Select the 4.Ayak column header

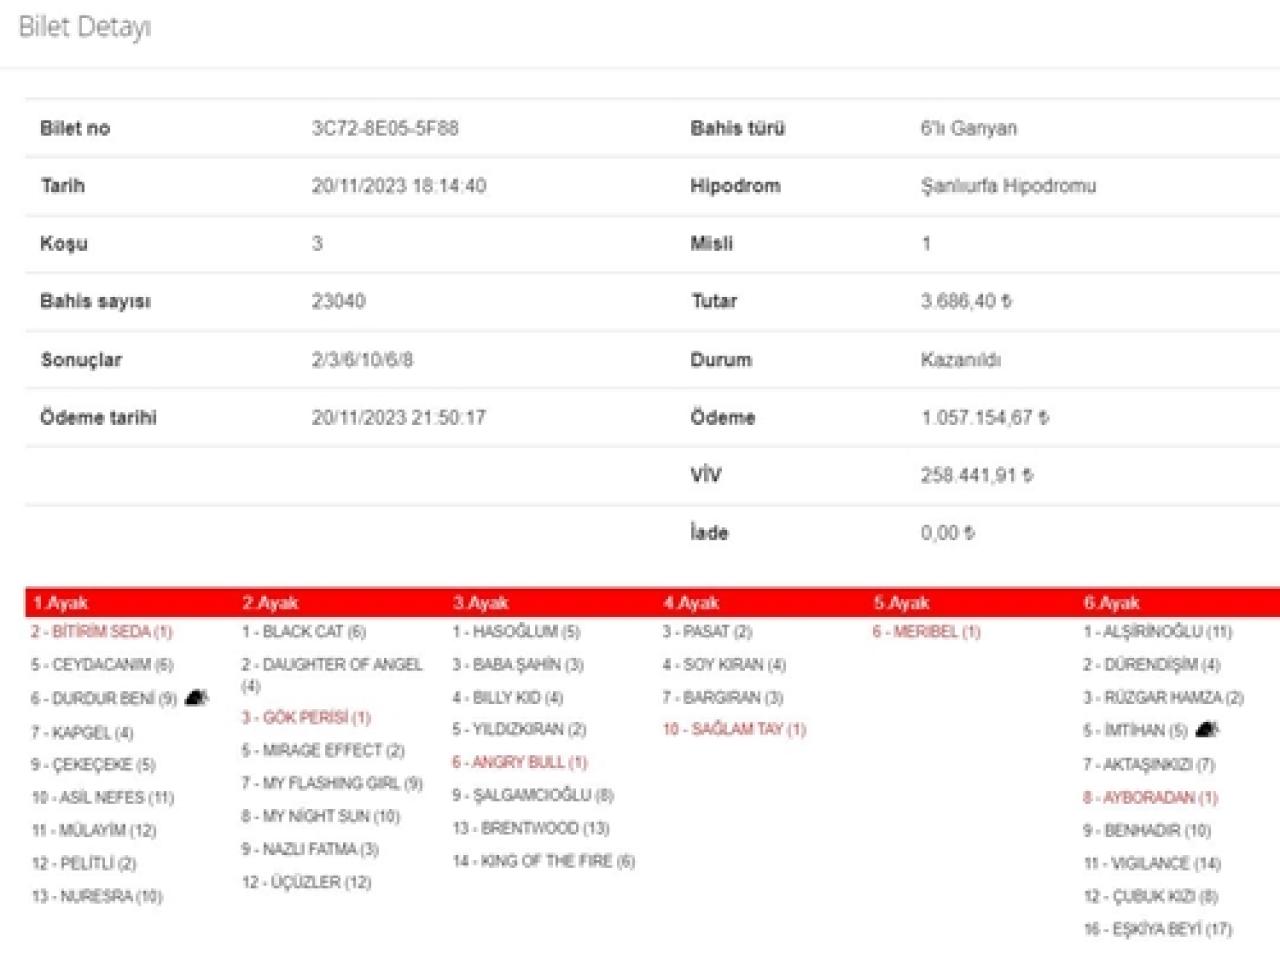[x=690, y=603]
